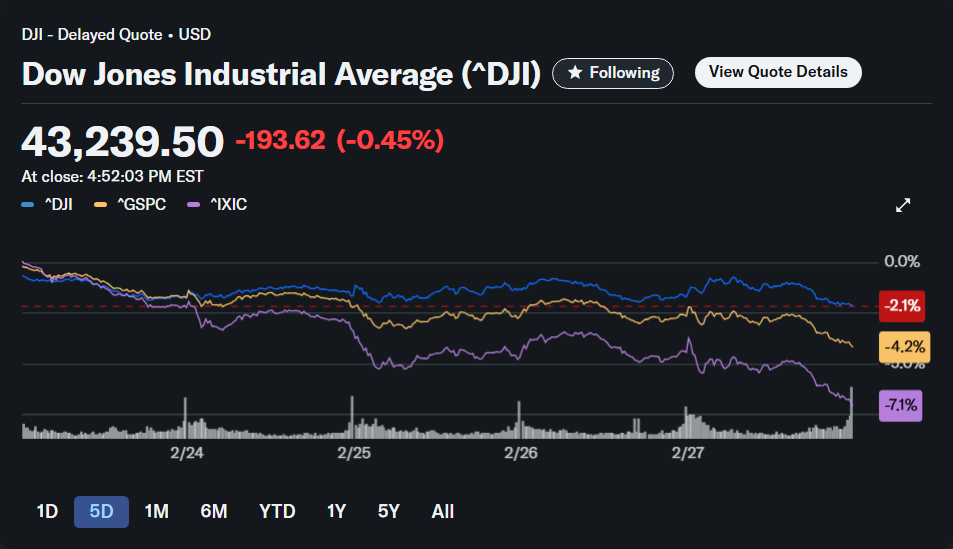Click the 2/27 date axis label

(687, 454)
